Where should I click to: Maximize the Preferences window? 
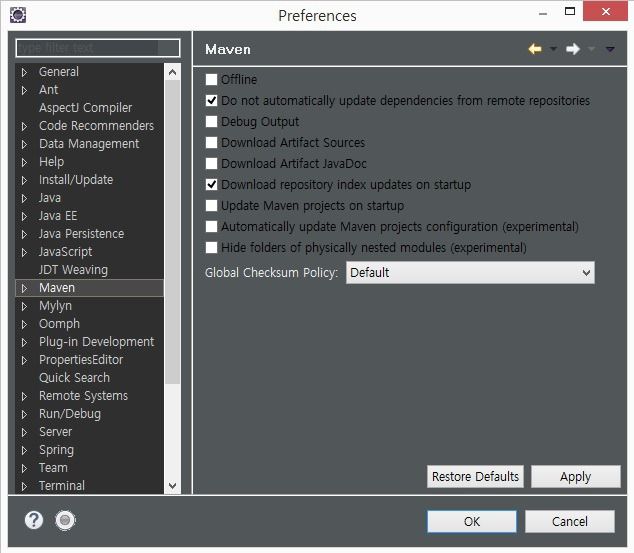click(x=570, y=11)
